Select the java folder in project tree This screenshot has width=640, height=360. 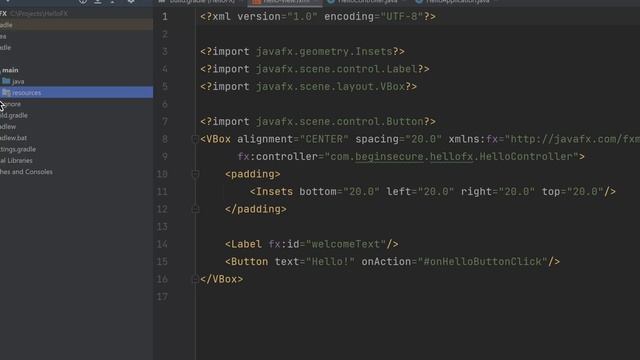pyautogui.click(x=18, y=82)
